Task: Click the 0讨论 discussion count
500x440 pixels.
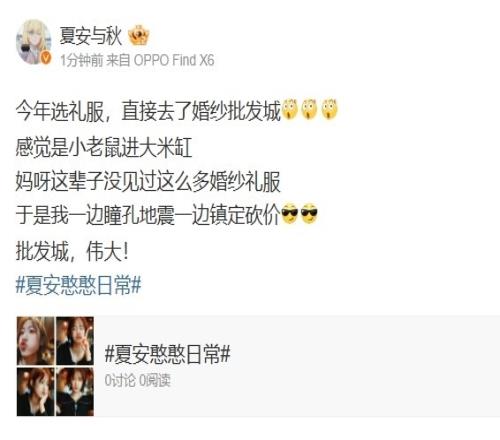Action: 120,380
